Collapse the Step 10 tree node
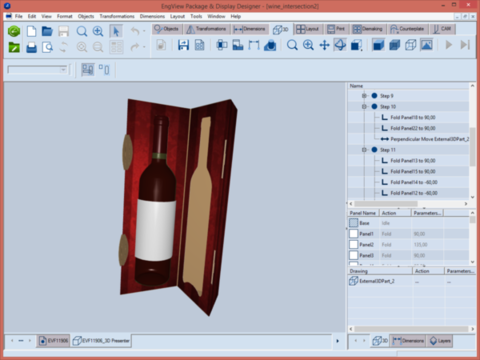 click(364, 107)
